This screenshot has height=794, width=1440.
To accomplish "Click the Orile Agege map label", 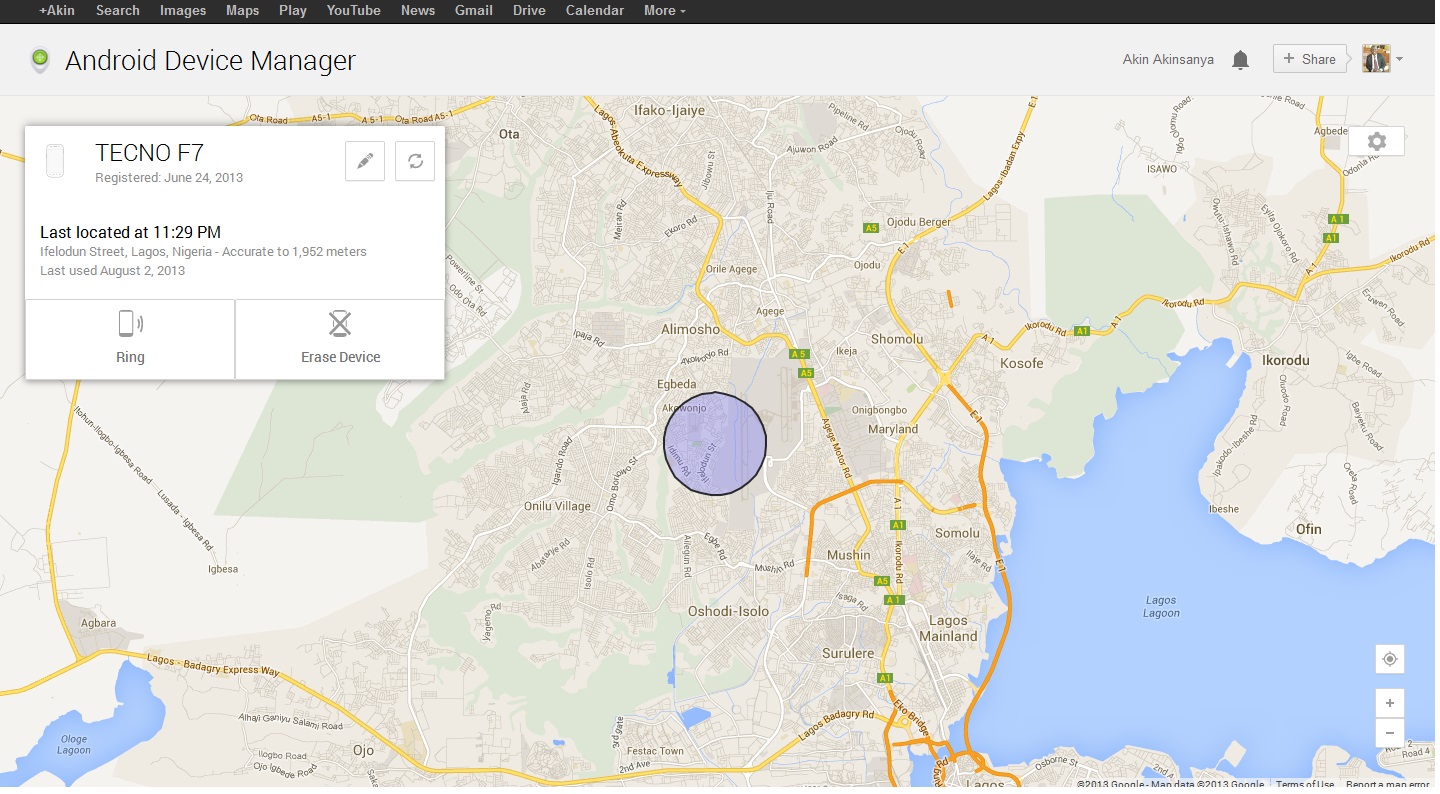I will [x=731, y=270].
